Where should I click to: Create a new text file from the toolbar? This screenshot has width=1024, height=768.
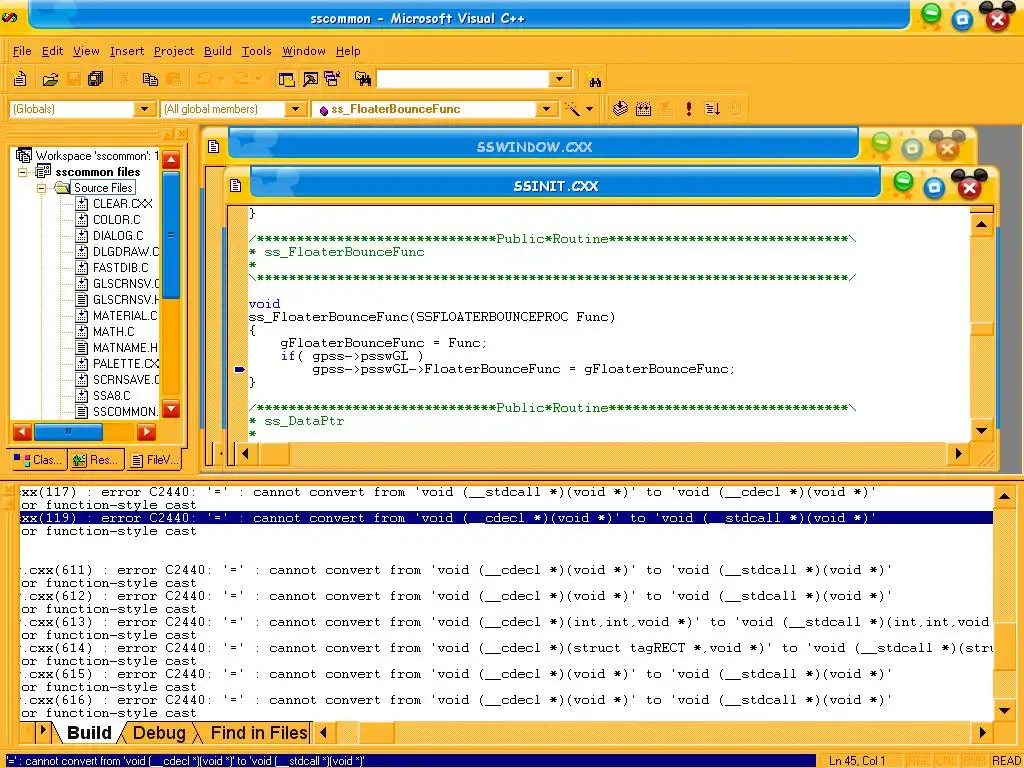[x=20, y=79]
